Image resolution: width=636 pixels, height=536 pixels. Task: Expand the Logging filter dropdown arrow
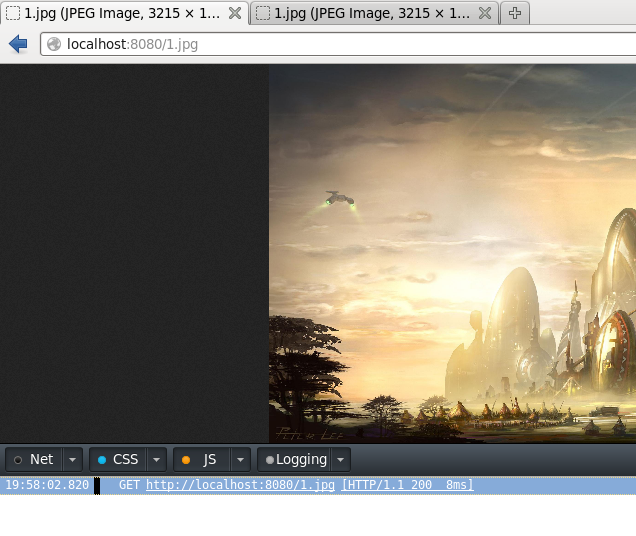pyautogui.click(x=341, y=460)
